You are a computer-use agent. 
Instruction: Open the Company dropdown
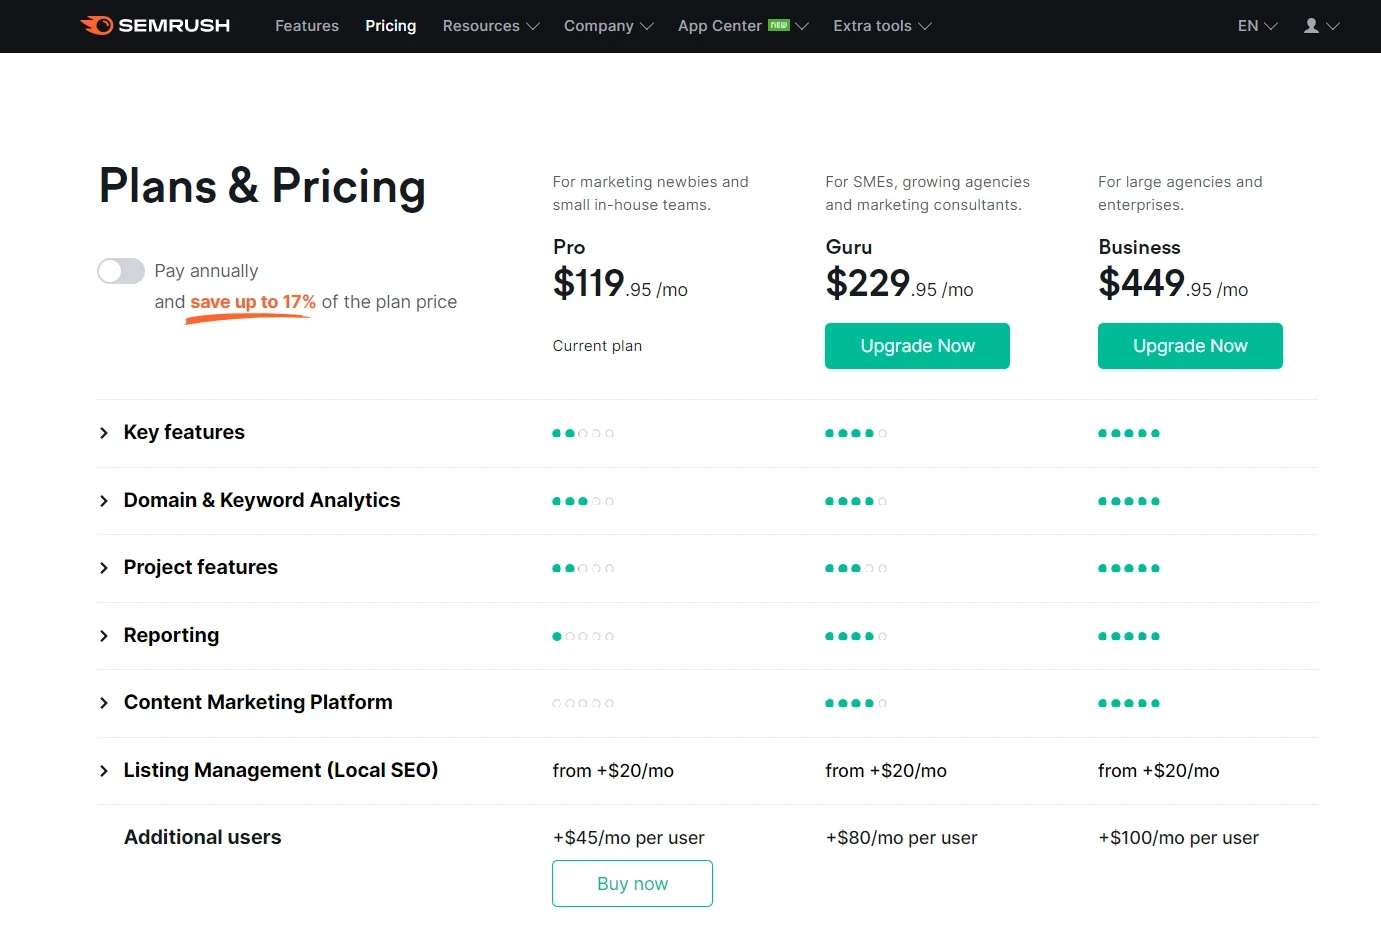(x=607, y=26)
